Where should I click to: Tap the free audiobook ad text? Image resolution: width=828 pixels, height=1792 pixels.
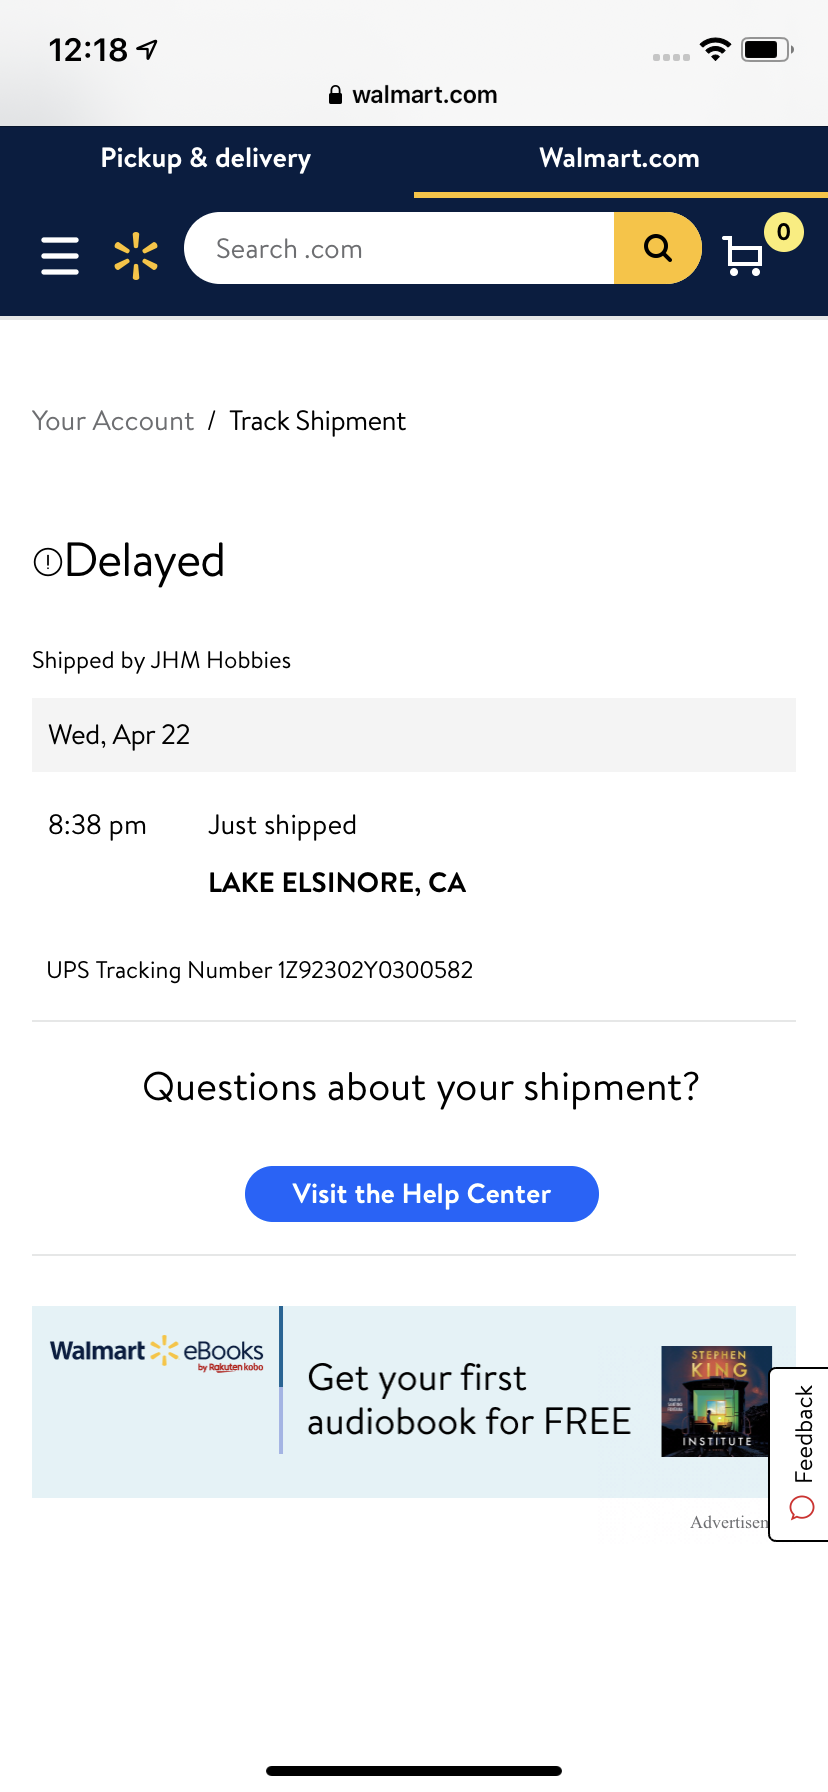click(469, 1400)
